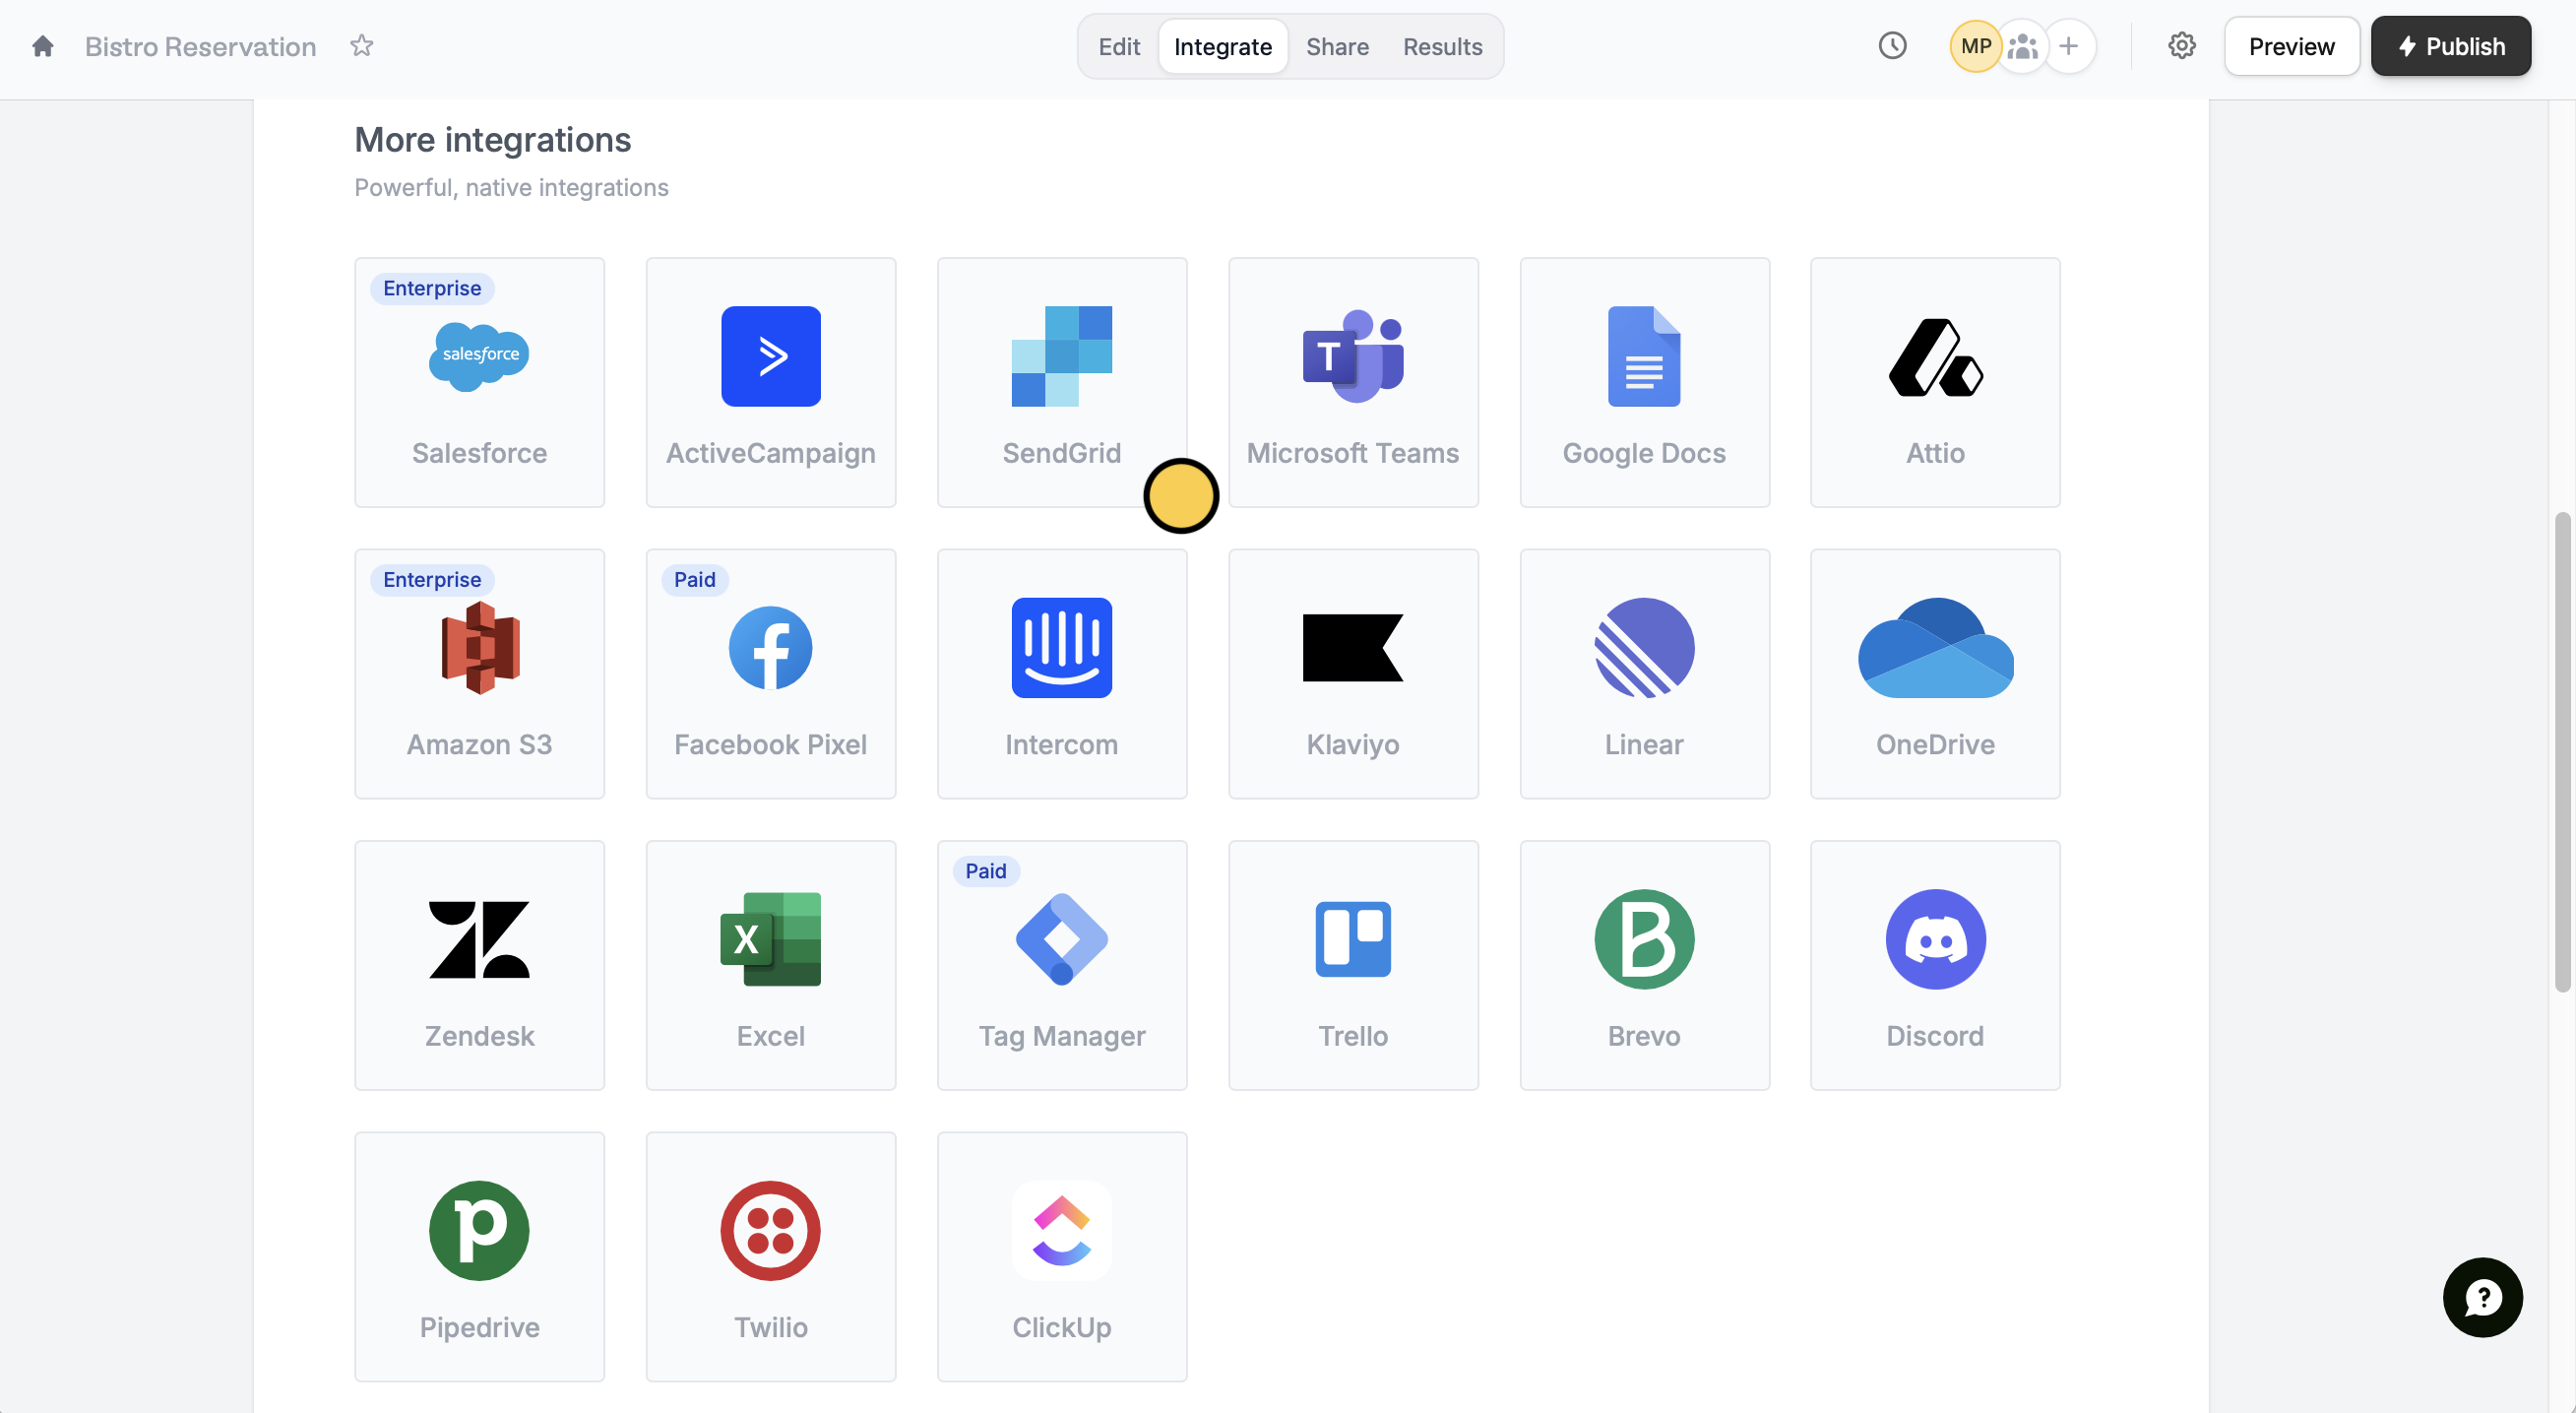
Task: Choose the Microsoft Teams integration
Action: (x=1352, y=383)
